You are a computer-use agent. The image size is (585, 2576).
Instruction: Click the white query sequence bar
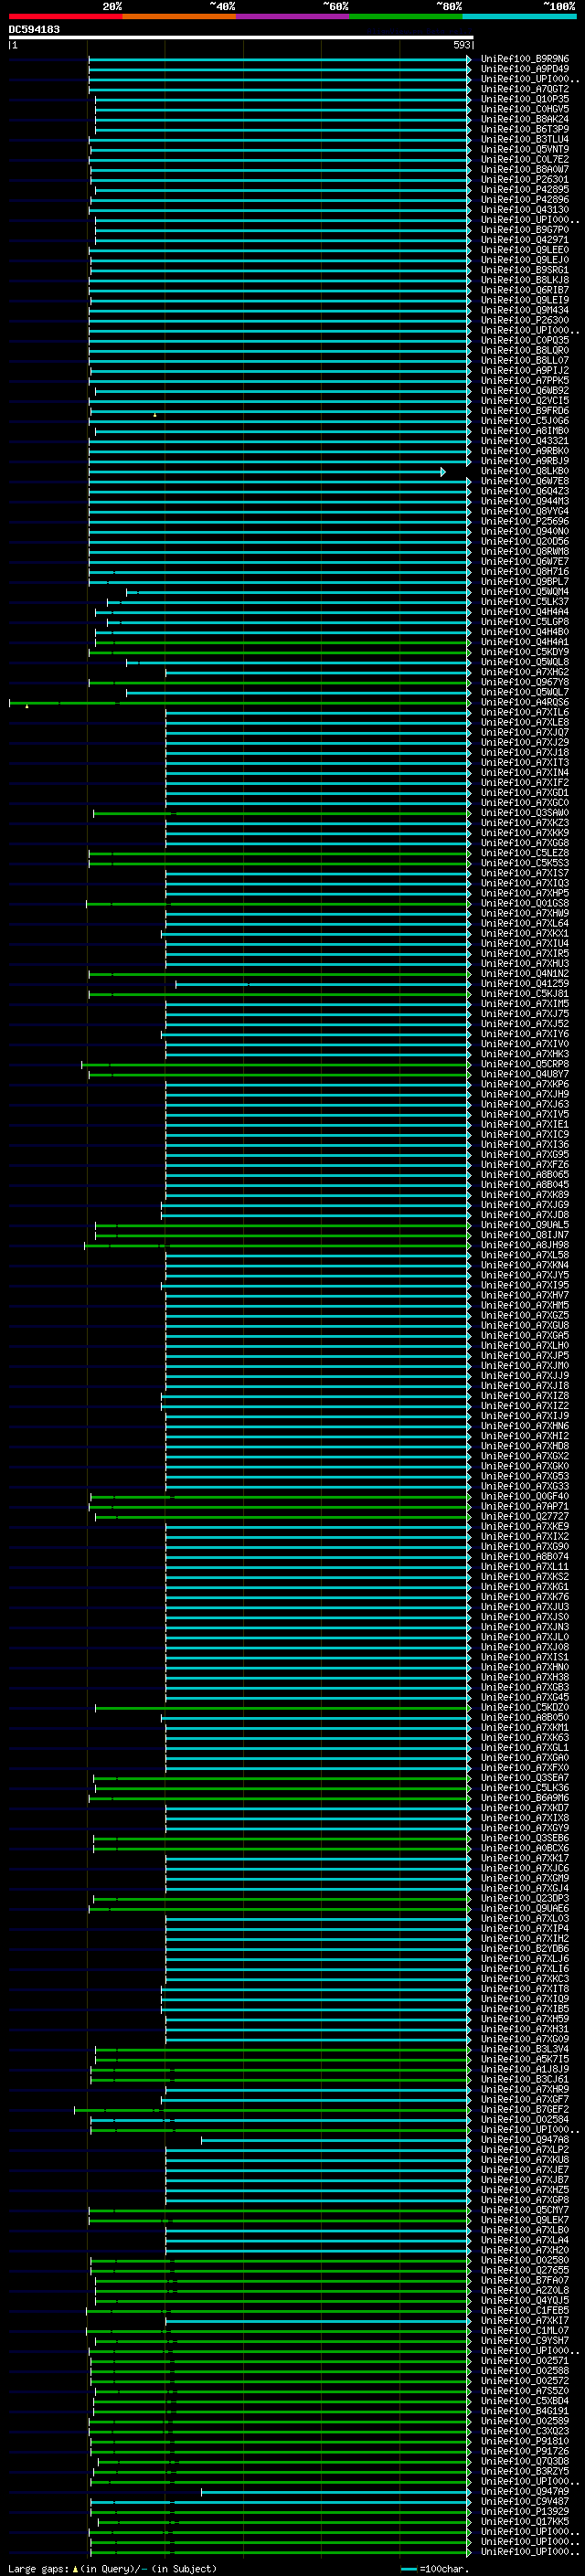tap(241, 37)
